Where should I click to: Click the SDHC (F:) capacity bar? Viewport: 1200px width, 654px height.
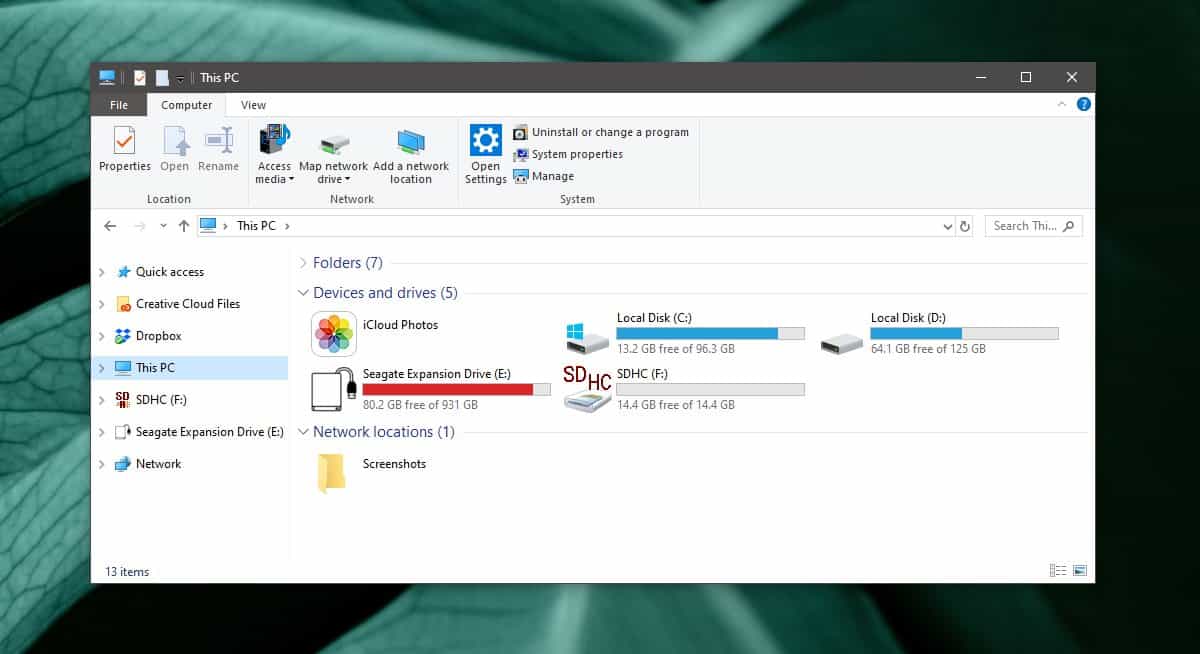711,389
